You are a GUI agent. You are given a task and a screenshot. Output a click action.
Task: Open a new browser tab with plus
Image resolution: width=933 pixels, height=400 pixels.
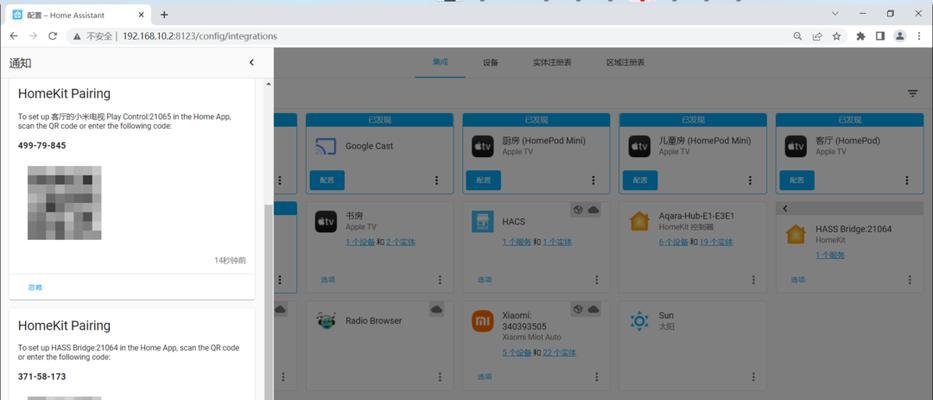[x=164, y=15]
